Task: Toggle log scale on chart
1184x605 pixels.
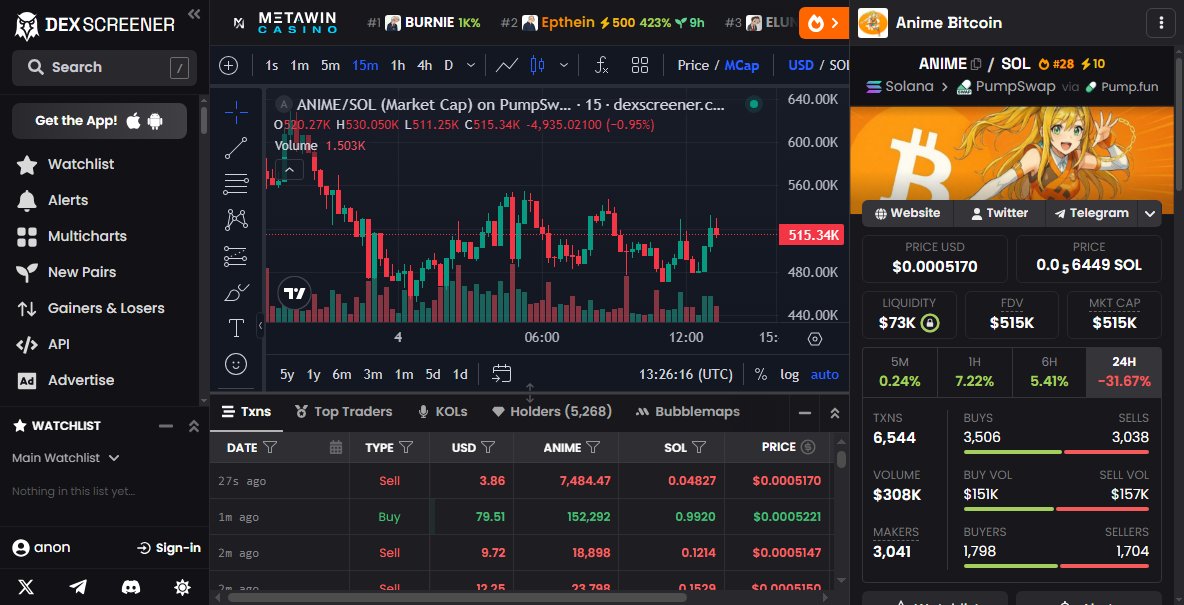Action: 790,374
